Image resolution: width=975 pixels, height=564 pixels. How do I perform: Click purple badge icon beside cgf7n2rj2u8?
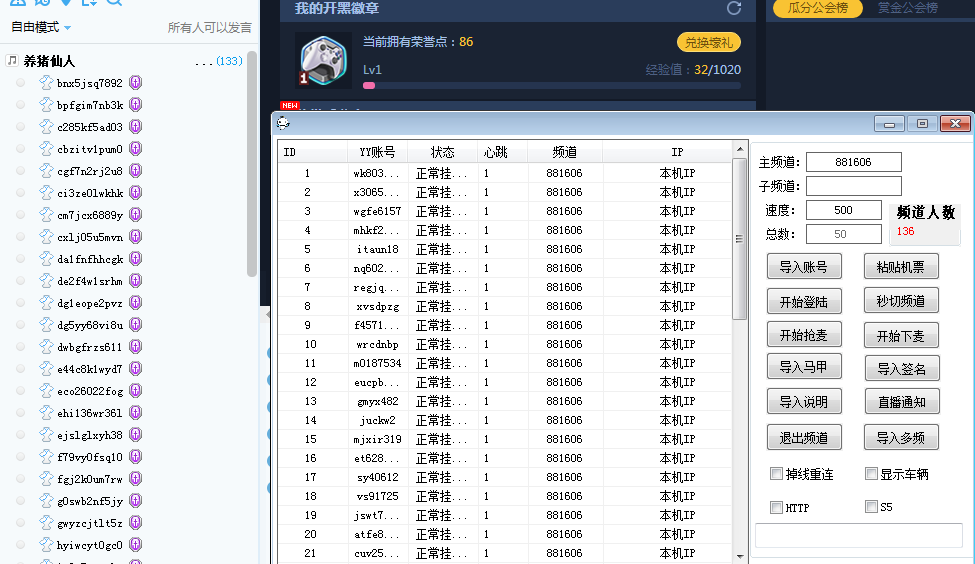click(136, 170)
